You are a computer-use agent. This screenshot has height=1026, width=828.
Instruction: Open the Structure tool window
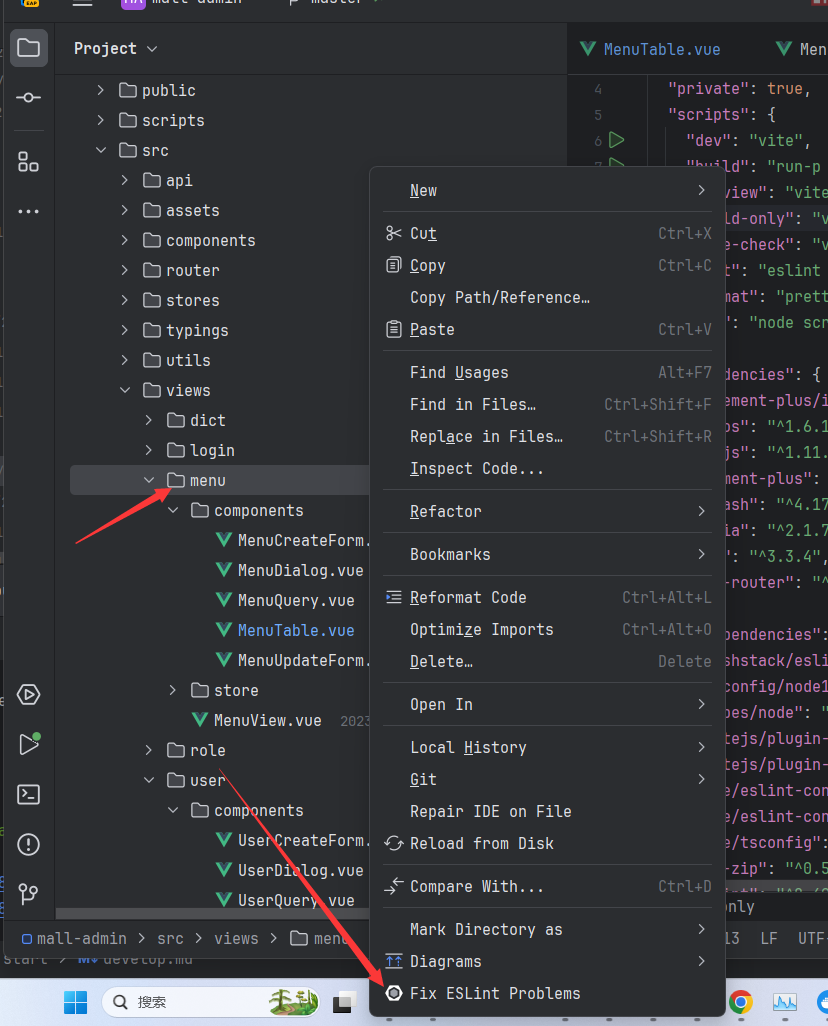coord(29,161)
